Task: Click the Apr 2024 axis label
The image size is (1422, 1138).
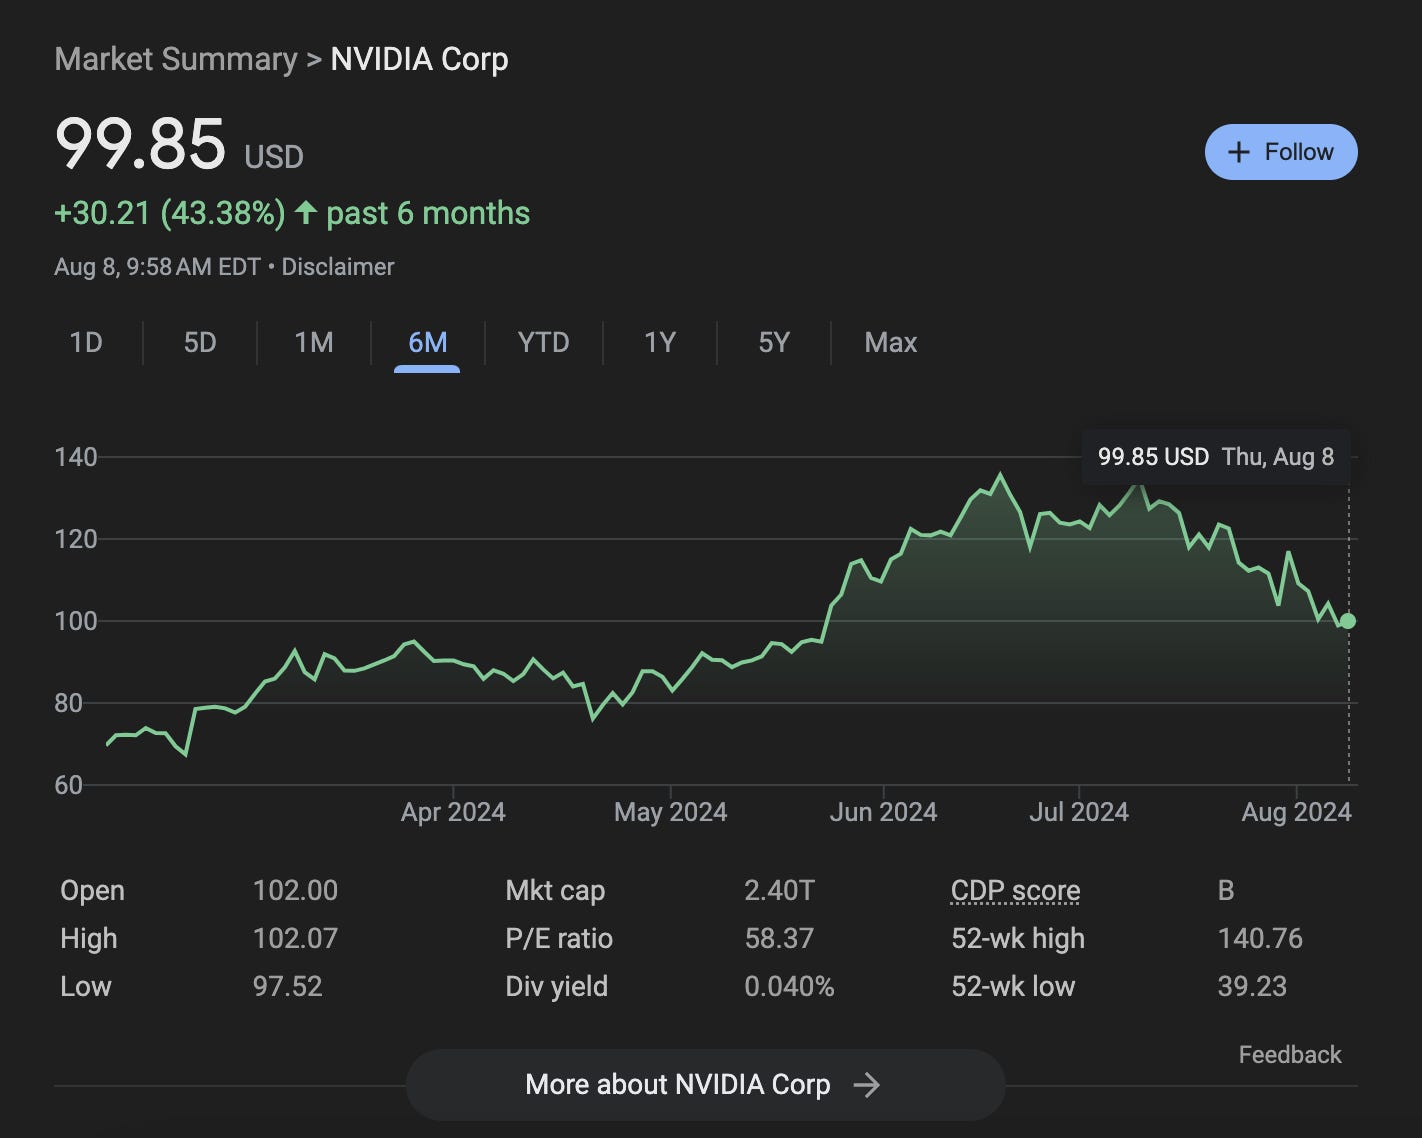Action: click(453, 812)
